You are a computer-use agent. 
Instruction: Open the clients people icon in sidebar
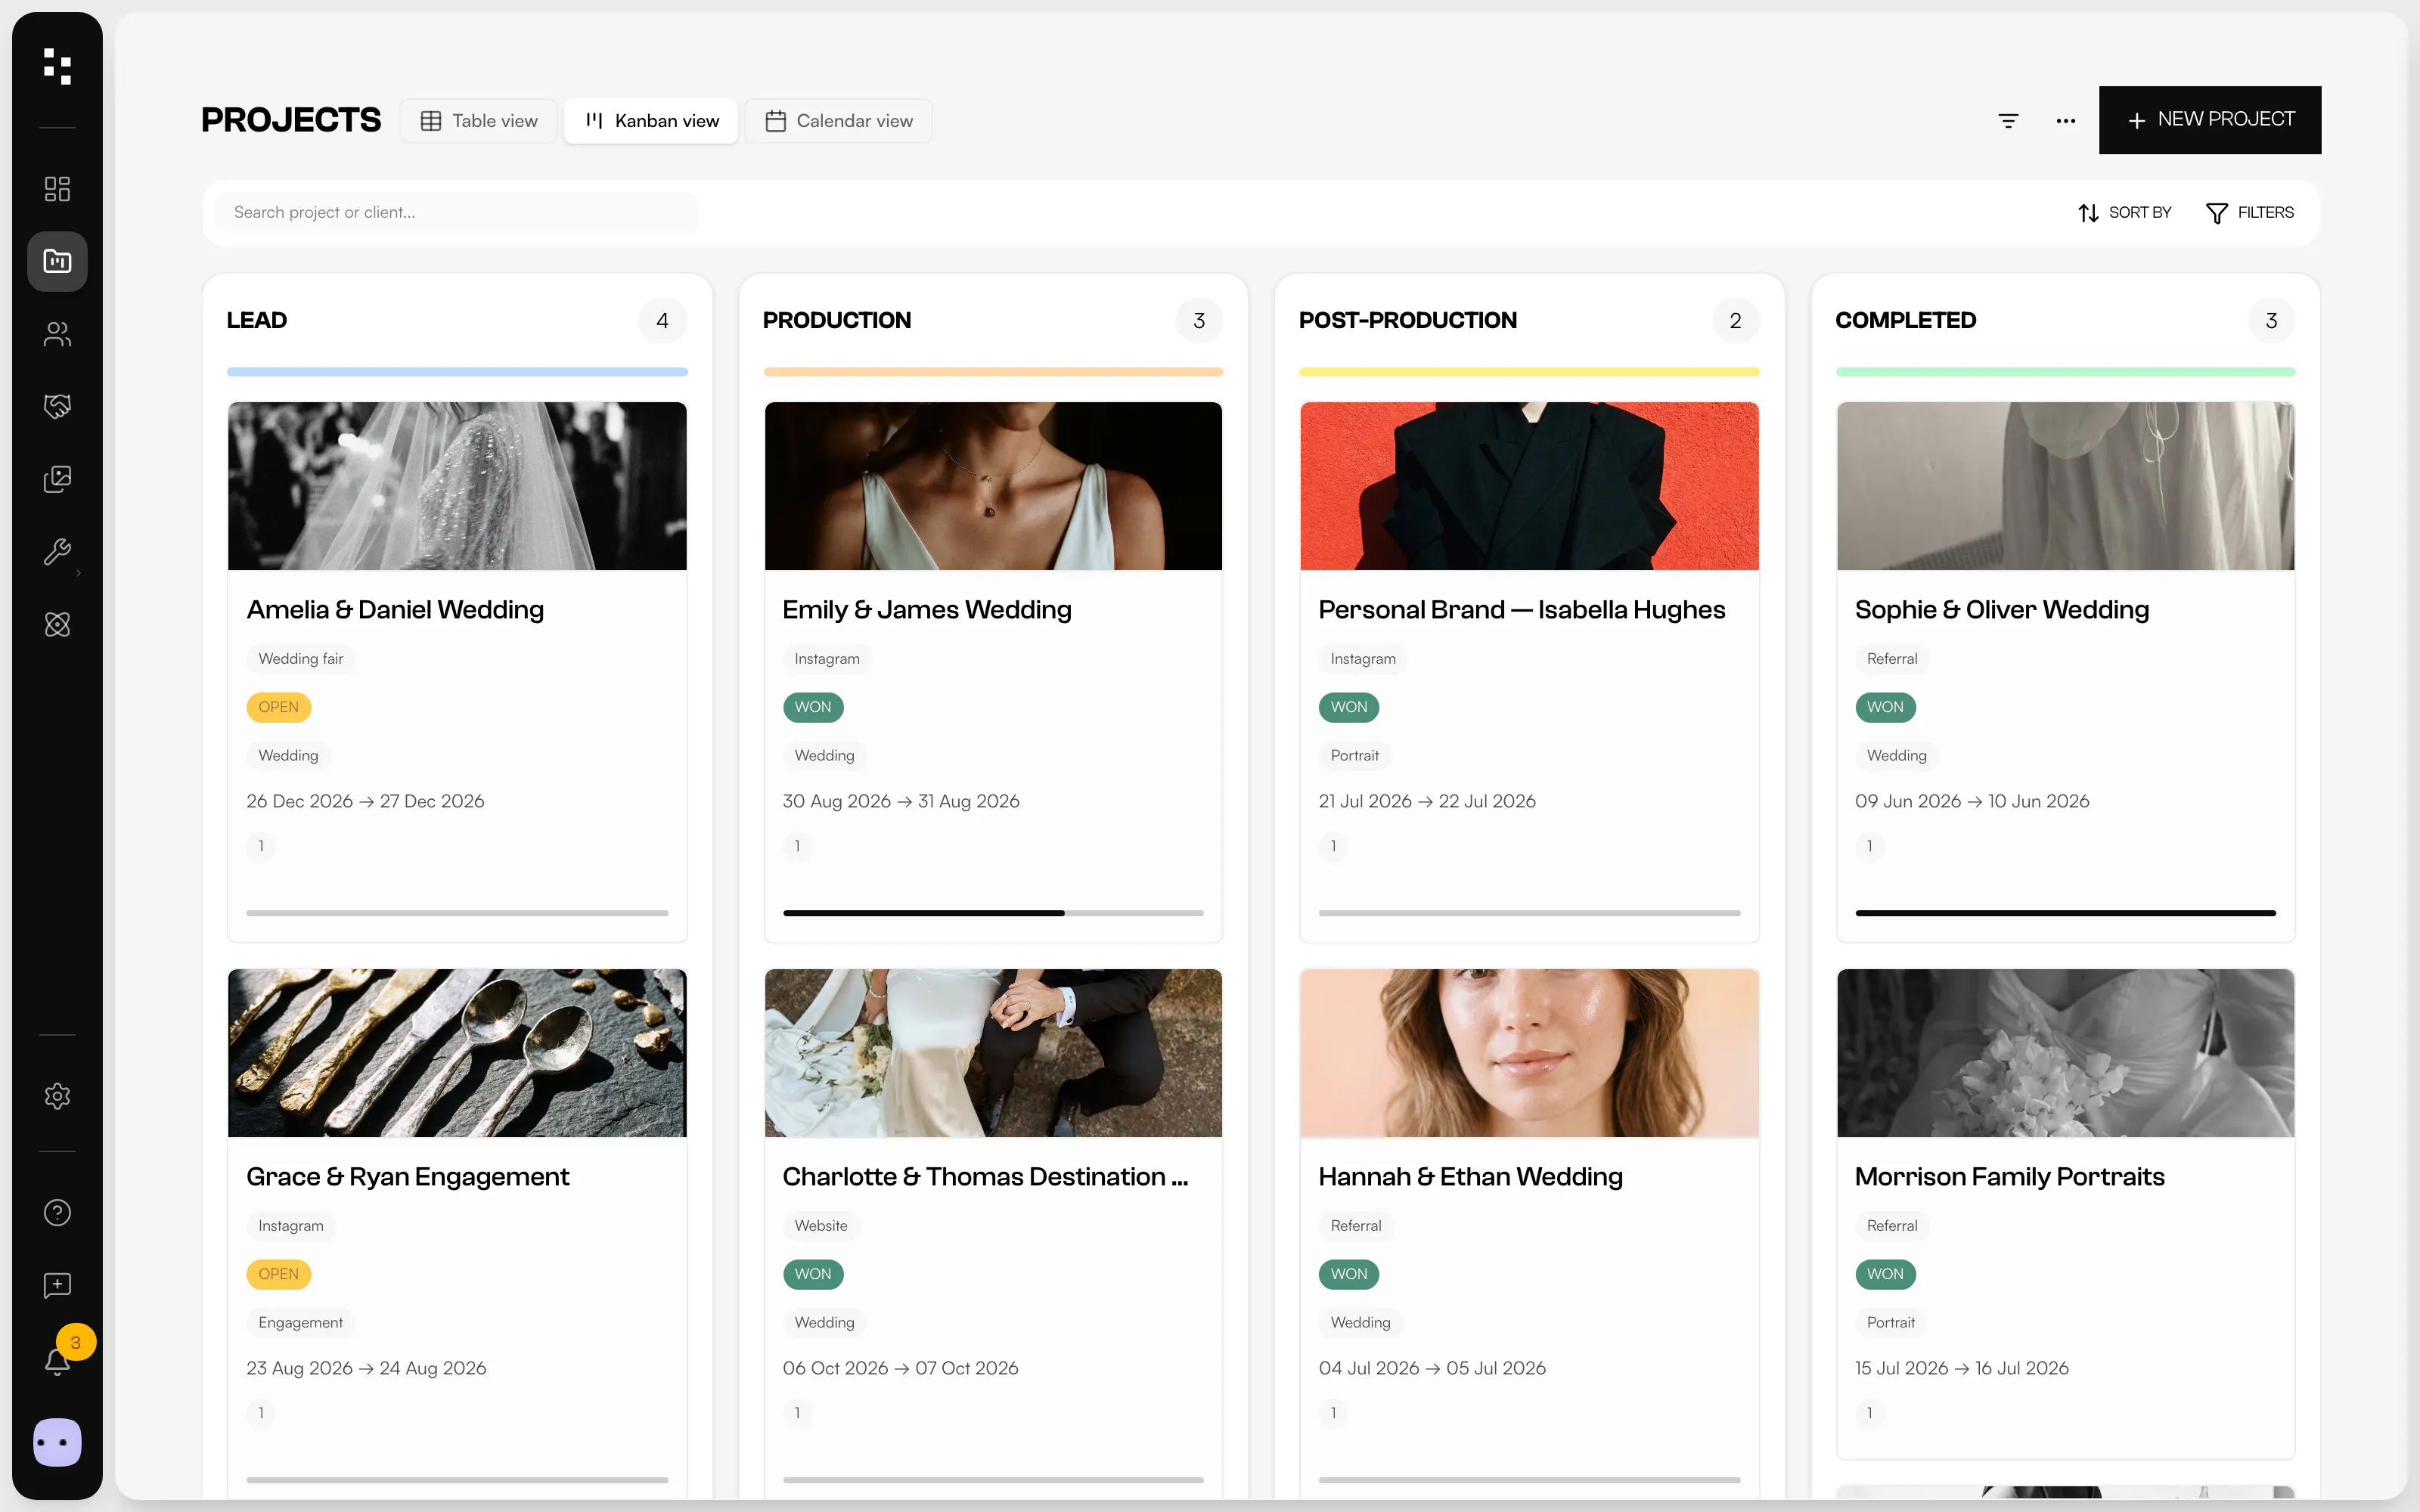57,334
